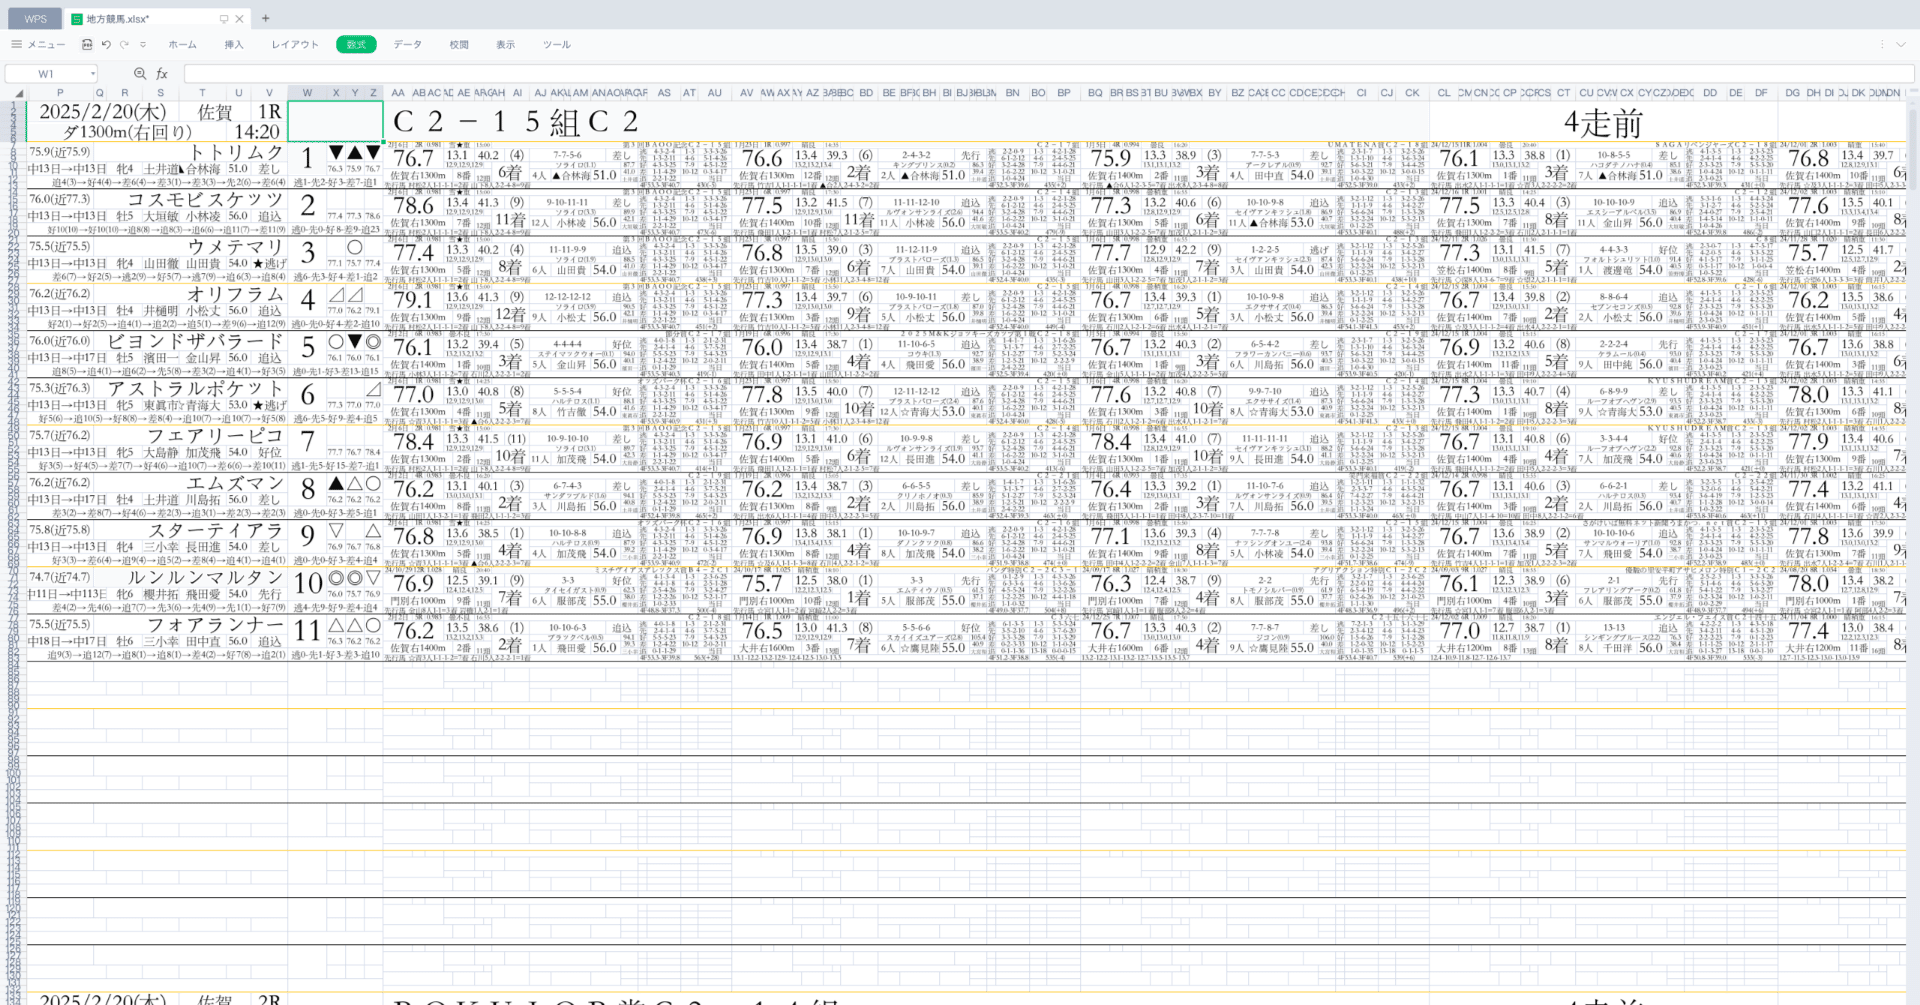
Task: Click the ダ1300m(右回り) cell
Action: tap(127, 132)
